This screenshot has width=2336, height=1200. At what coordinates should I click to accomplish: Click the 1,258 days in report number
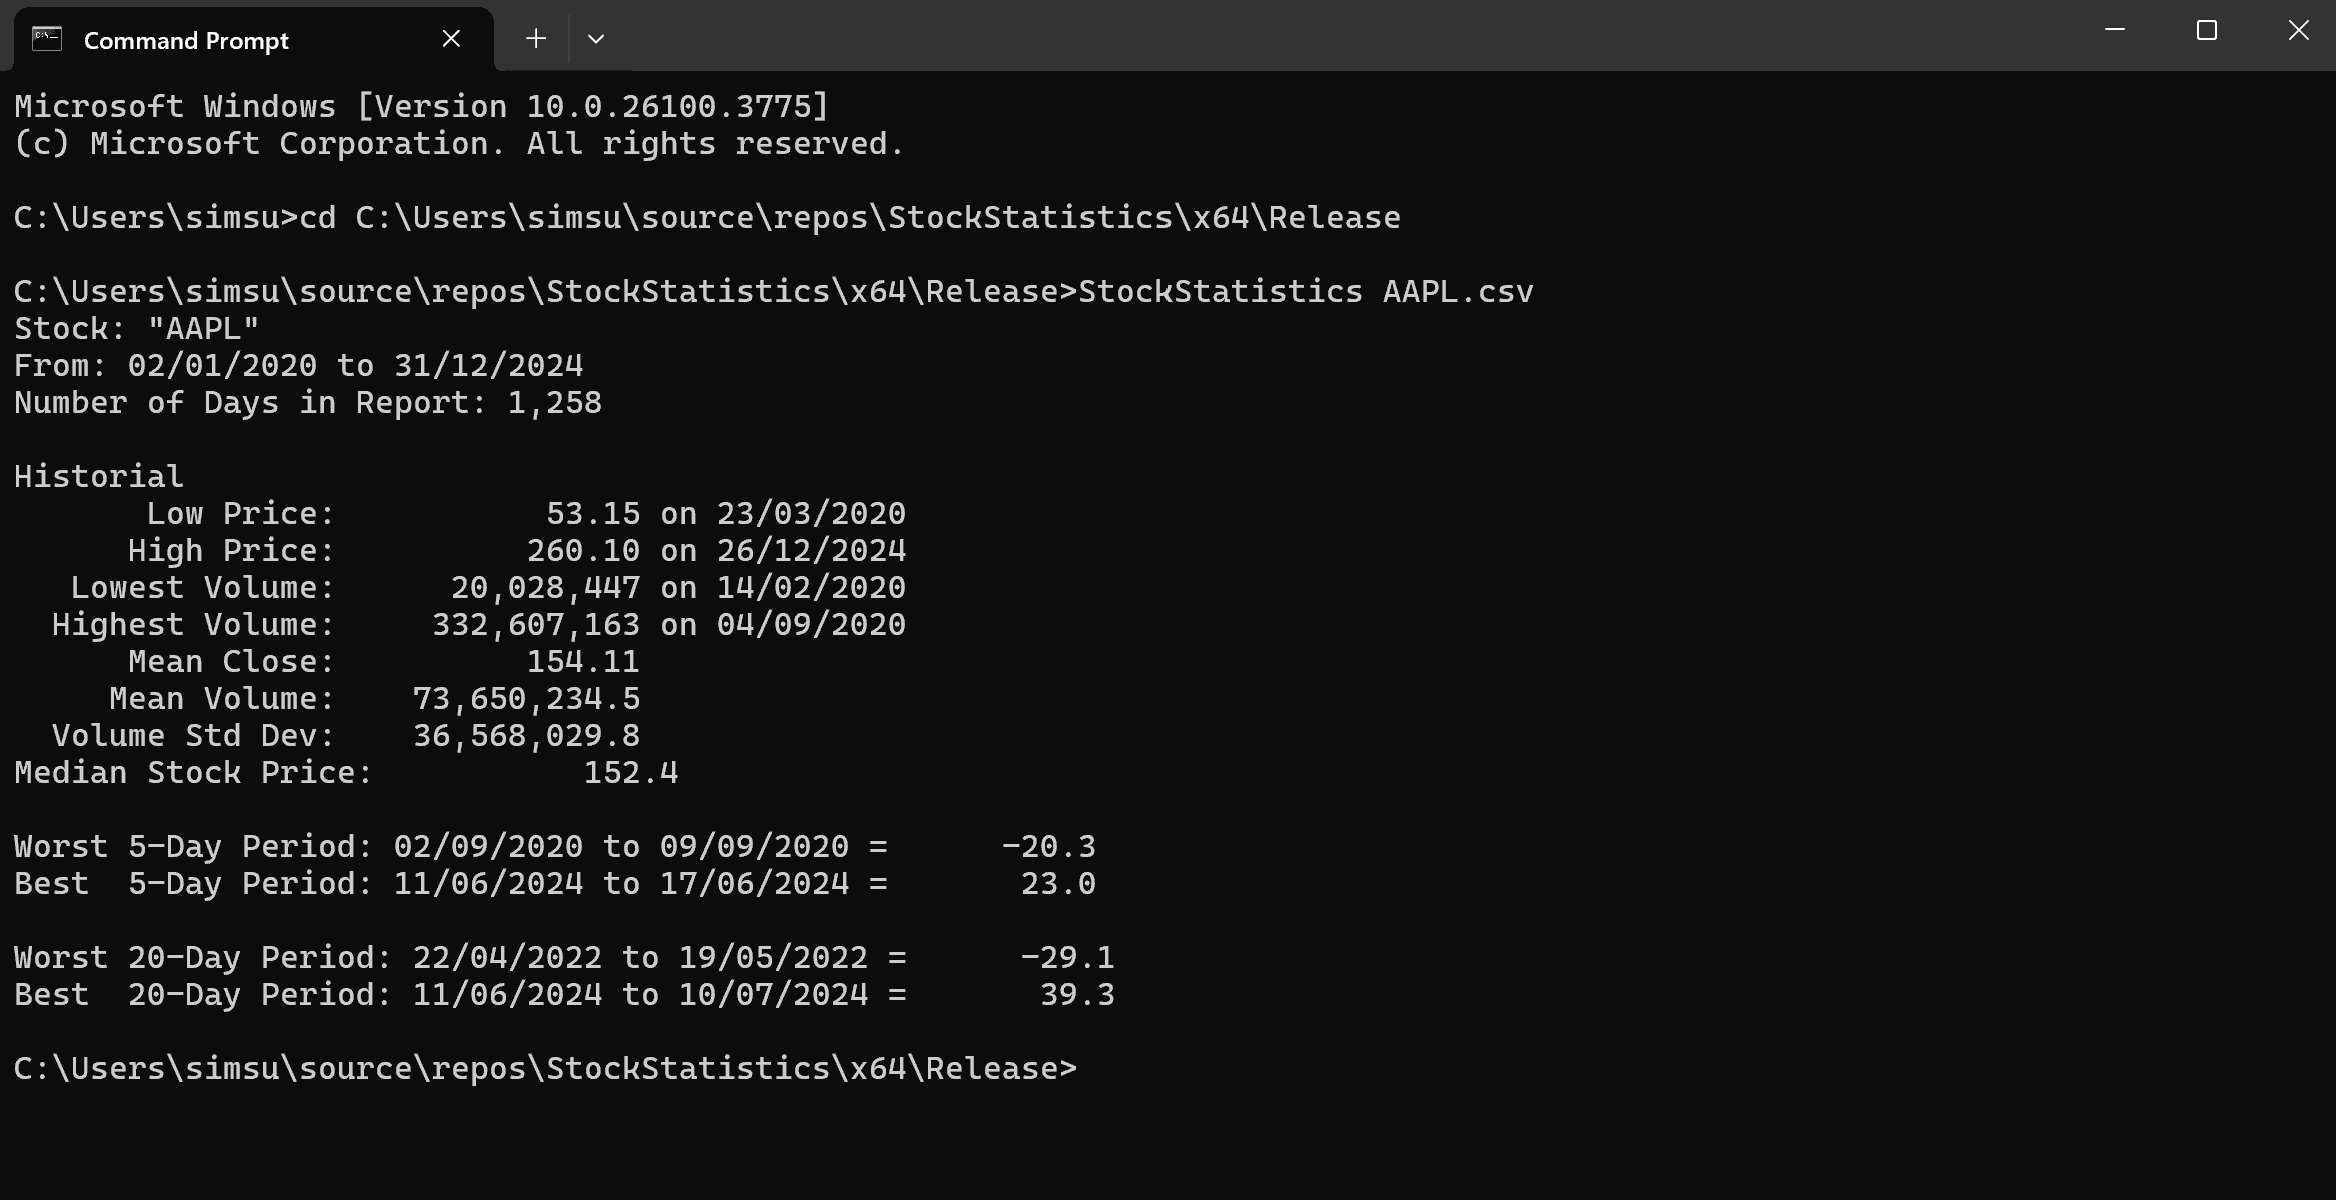tap(554, 403)
